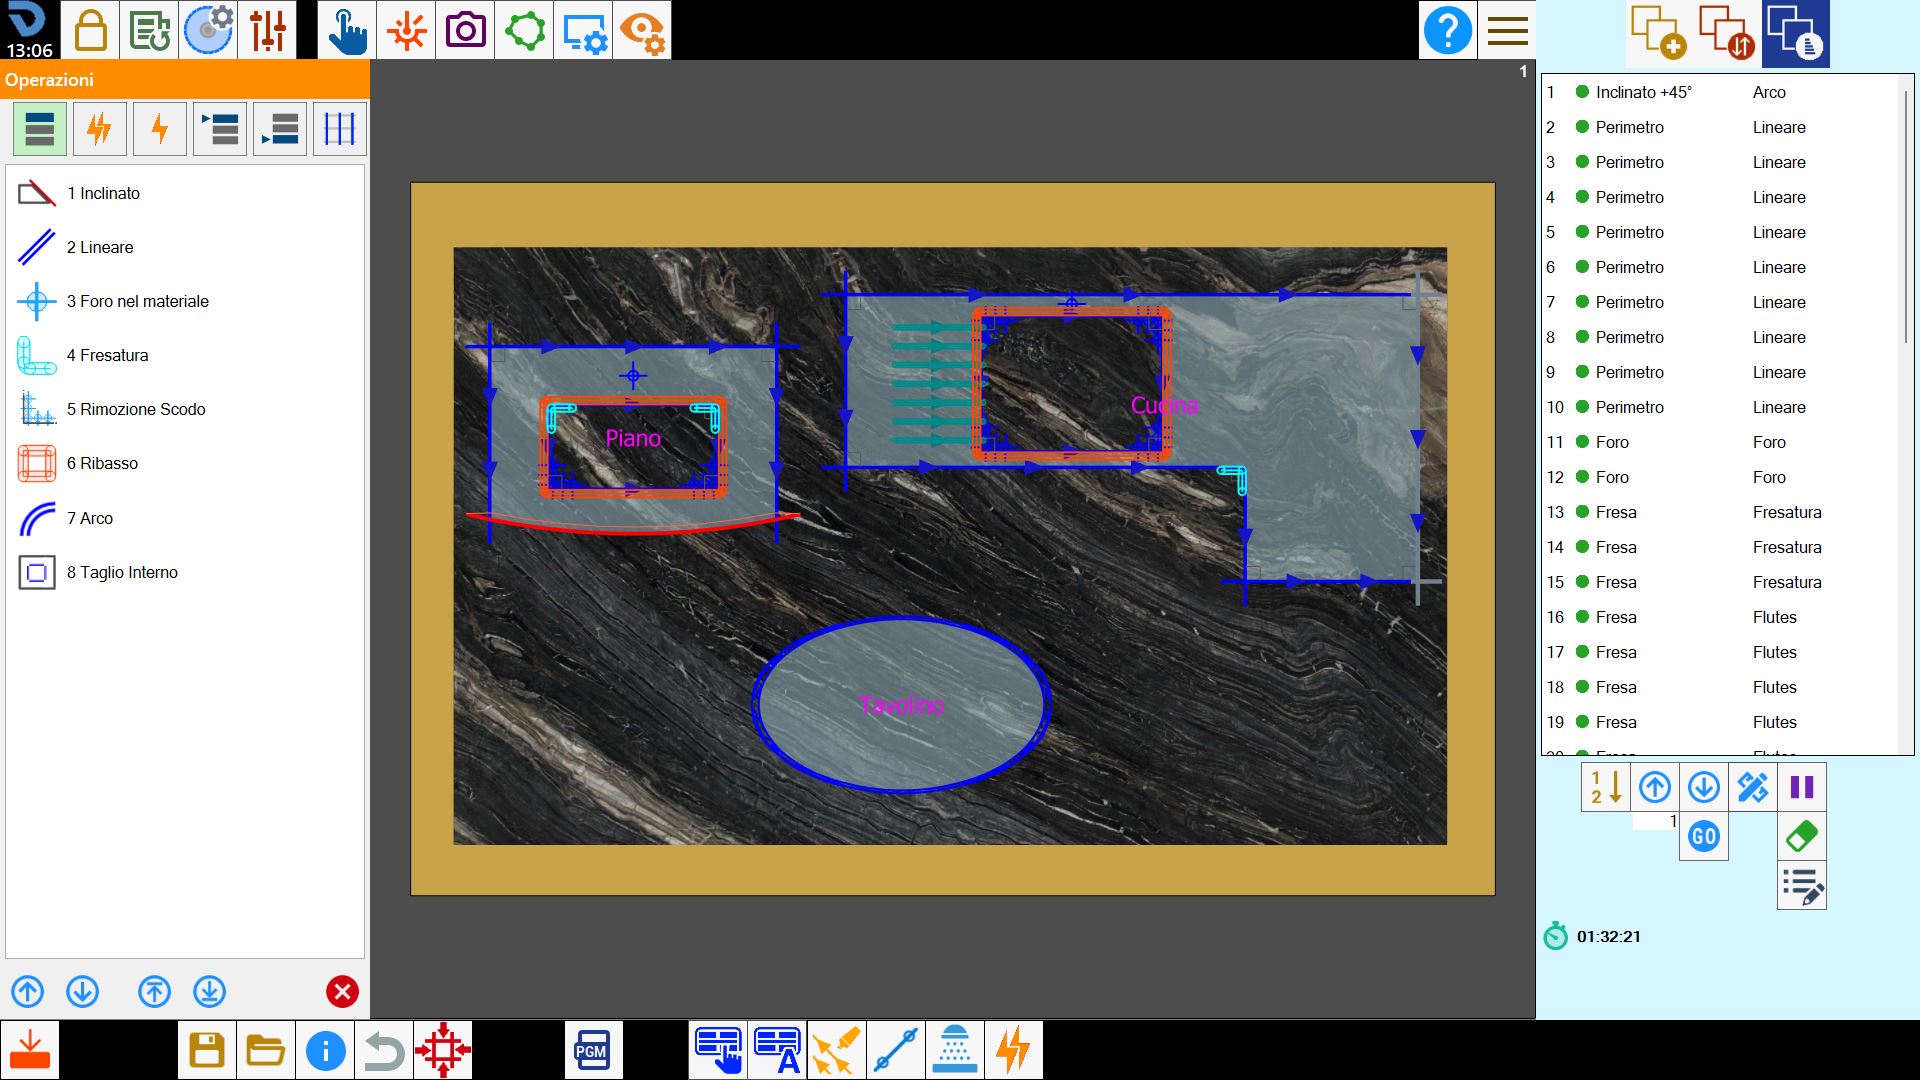This screenshot has width=1920, height=1080.
Task: Toggle the green dot on row 16 Fresa Flutes
Action: [x=1582, y=617]
